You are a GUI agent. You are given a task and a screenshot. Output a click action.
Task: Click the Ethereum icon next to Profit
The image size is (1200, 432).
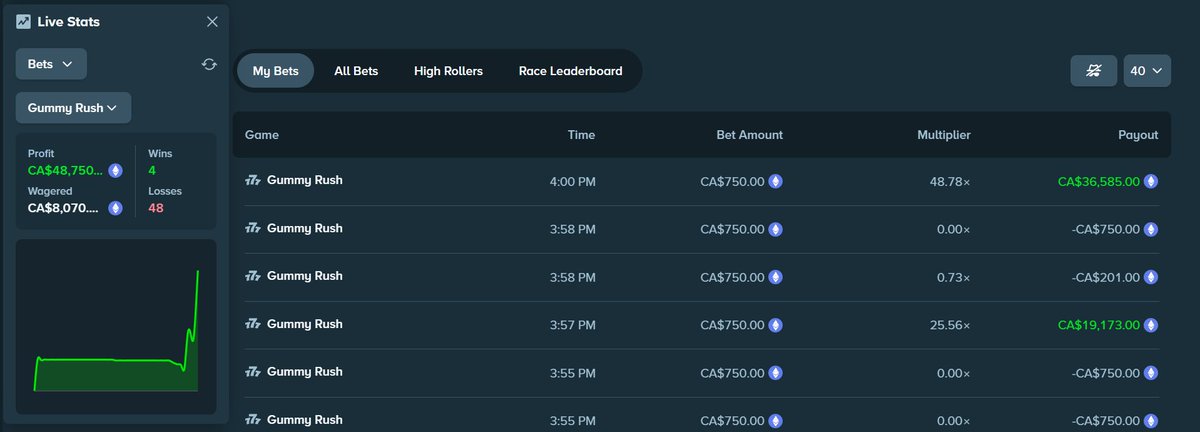115,170
